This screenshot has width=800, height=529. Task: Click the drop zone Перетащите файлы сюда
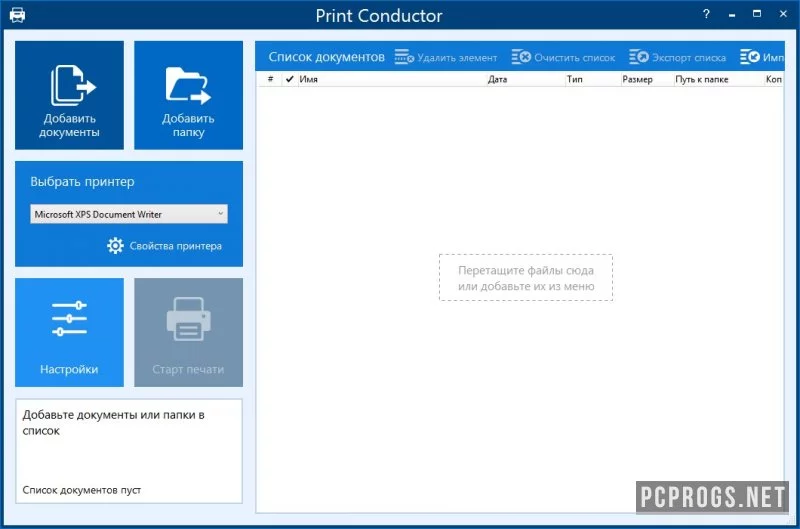(x=526, y=278)
